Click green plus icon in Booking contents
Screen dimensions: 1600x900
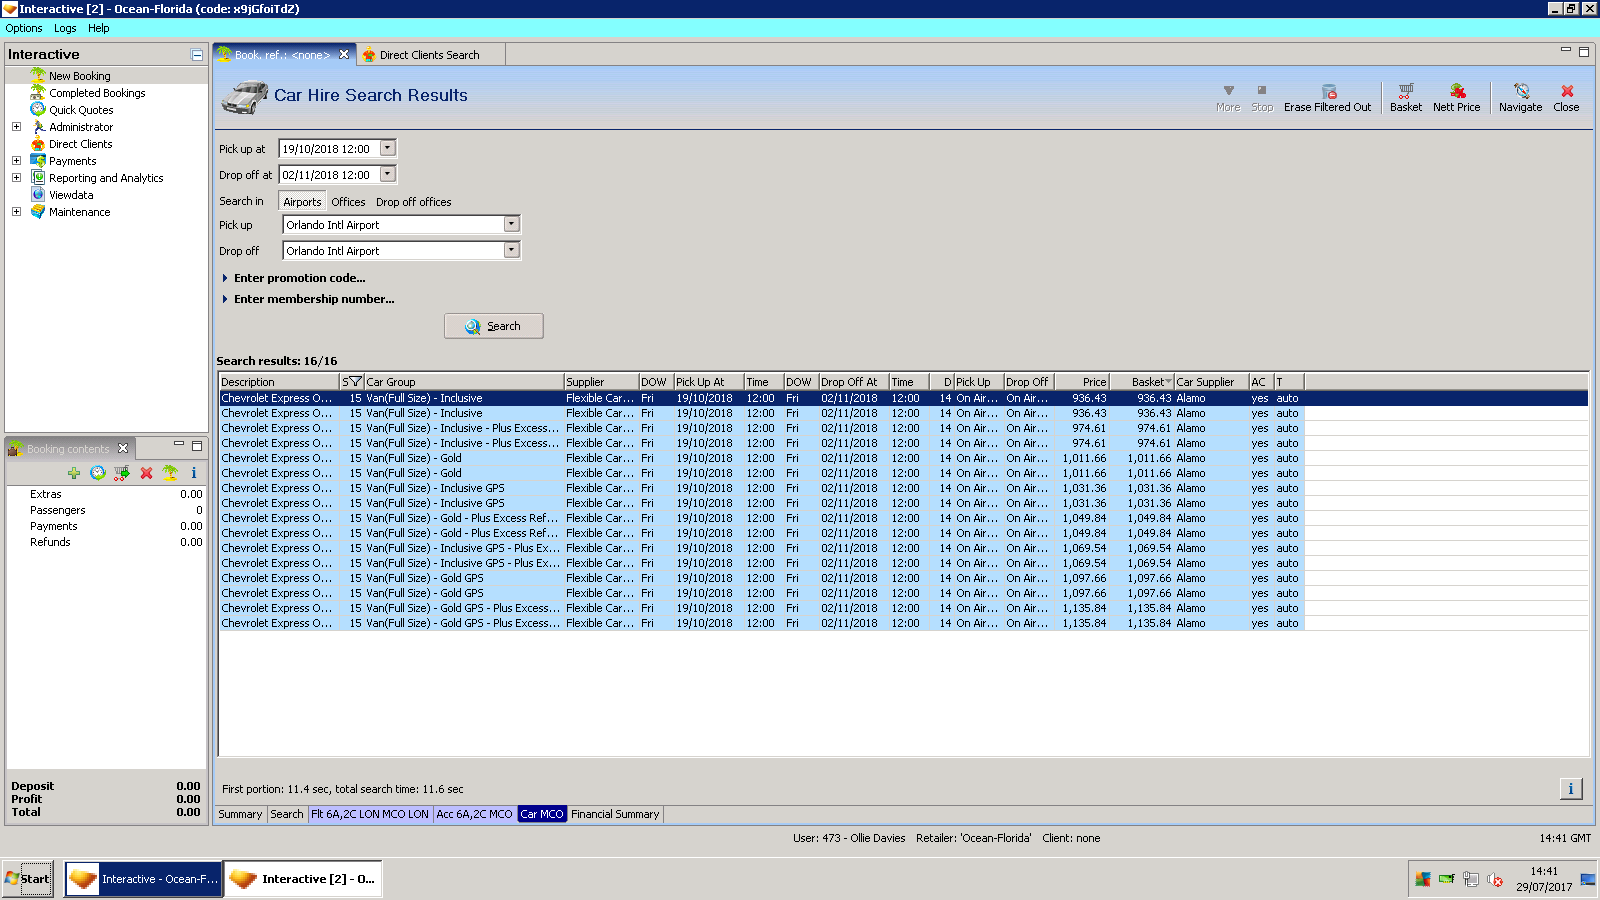click(x=74, y=473)
